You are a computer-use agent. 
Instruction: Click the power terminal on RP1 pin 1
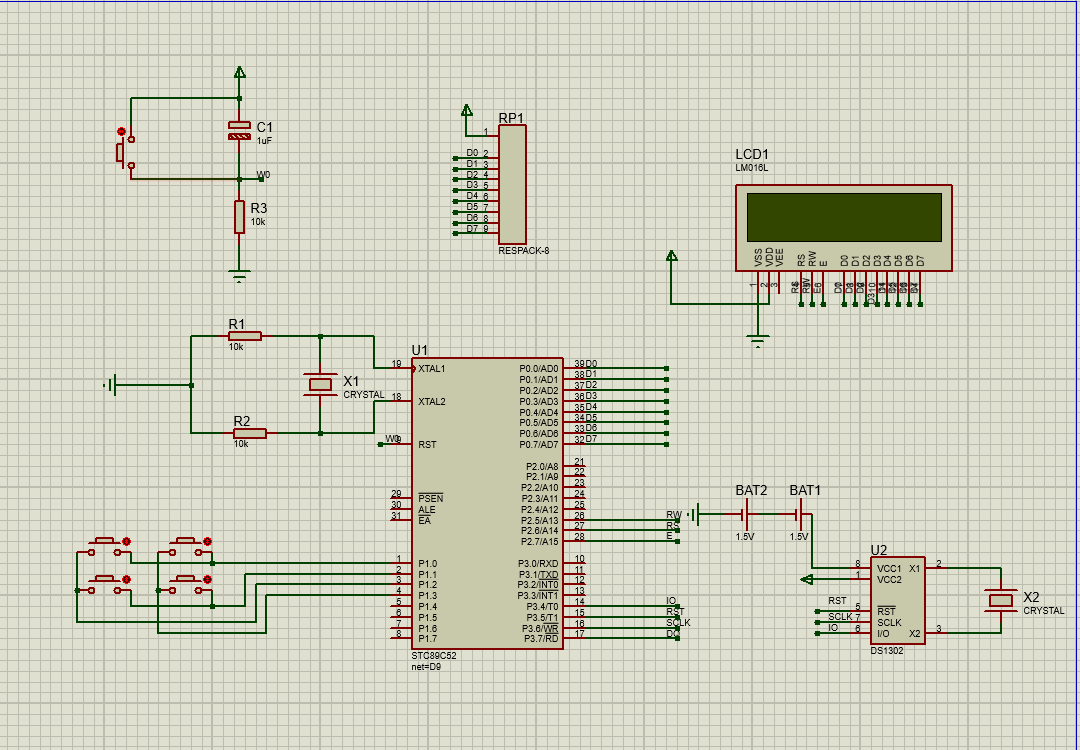click(x=466, y=110)
